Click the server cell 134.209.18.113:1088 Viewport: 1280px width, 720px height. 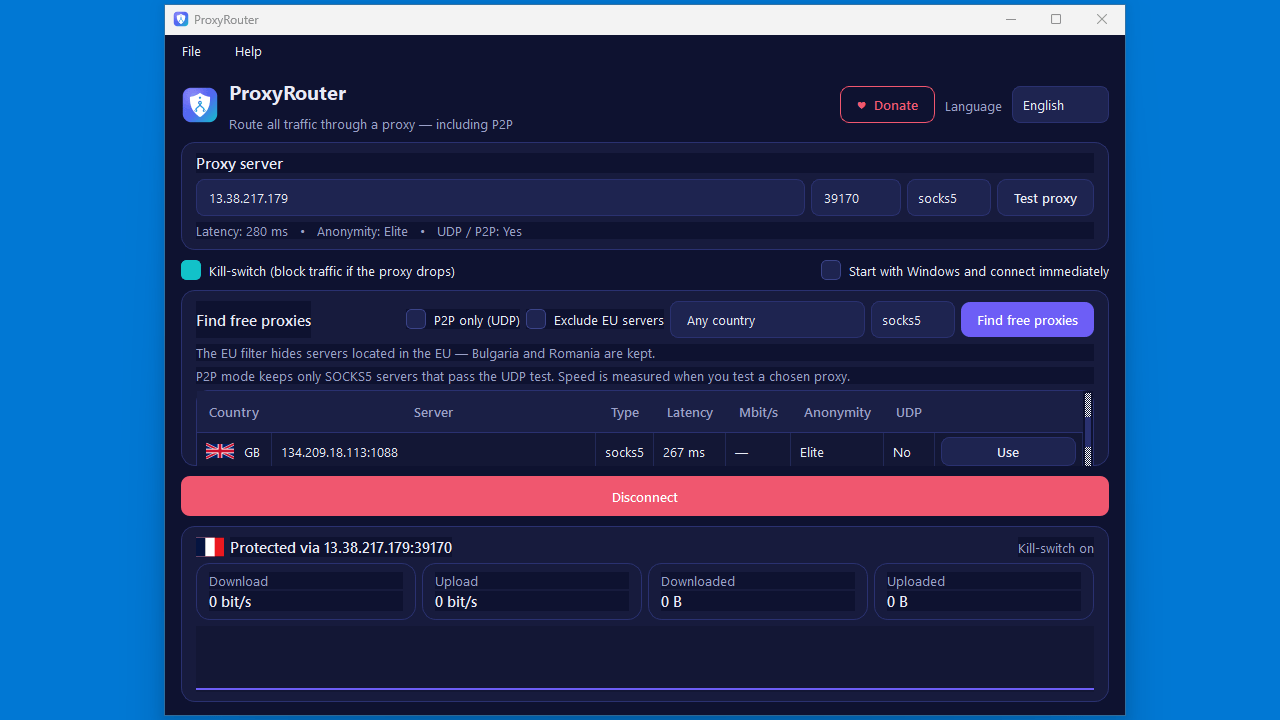click(433, 452)
